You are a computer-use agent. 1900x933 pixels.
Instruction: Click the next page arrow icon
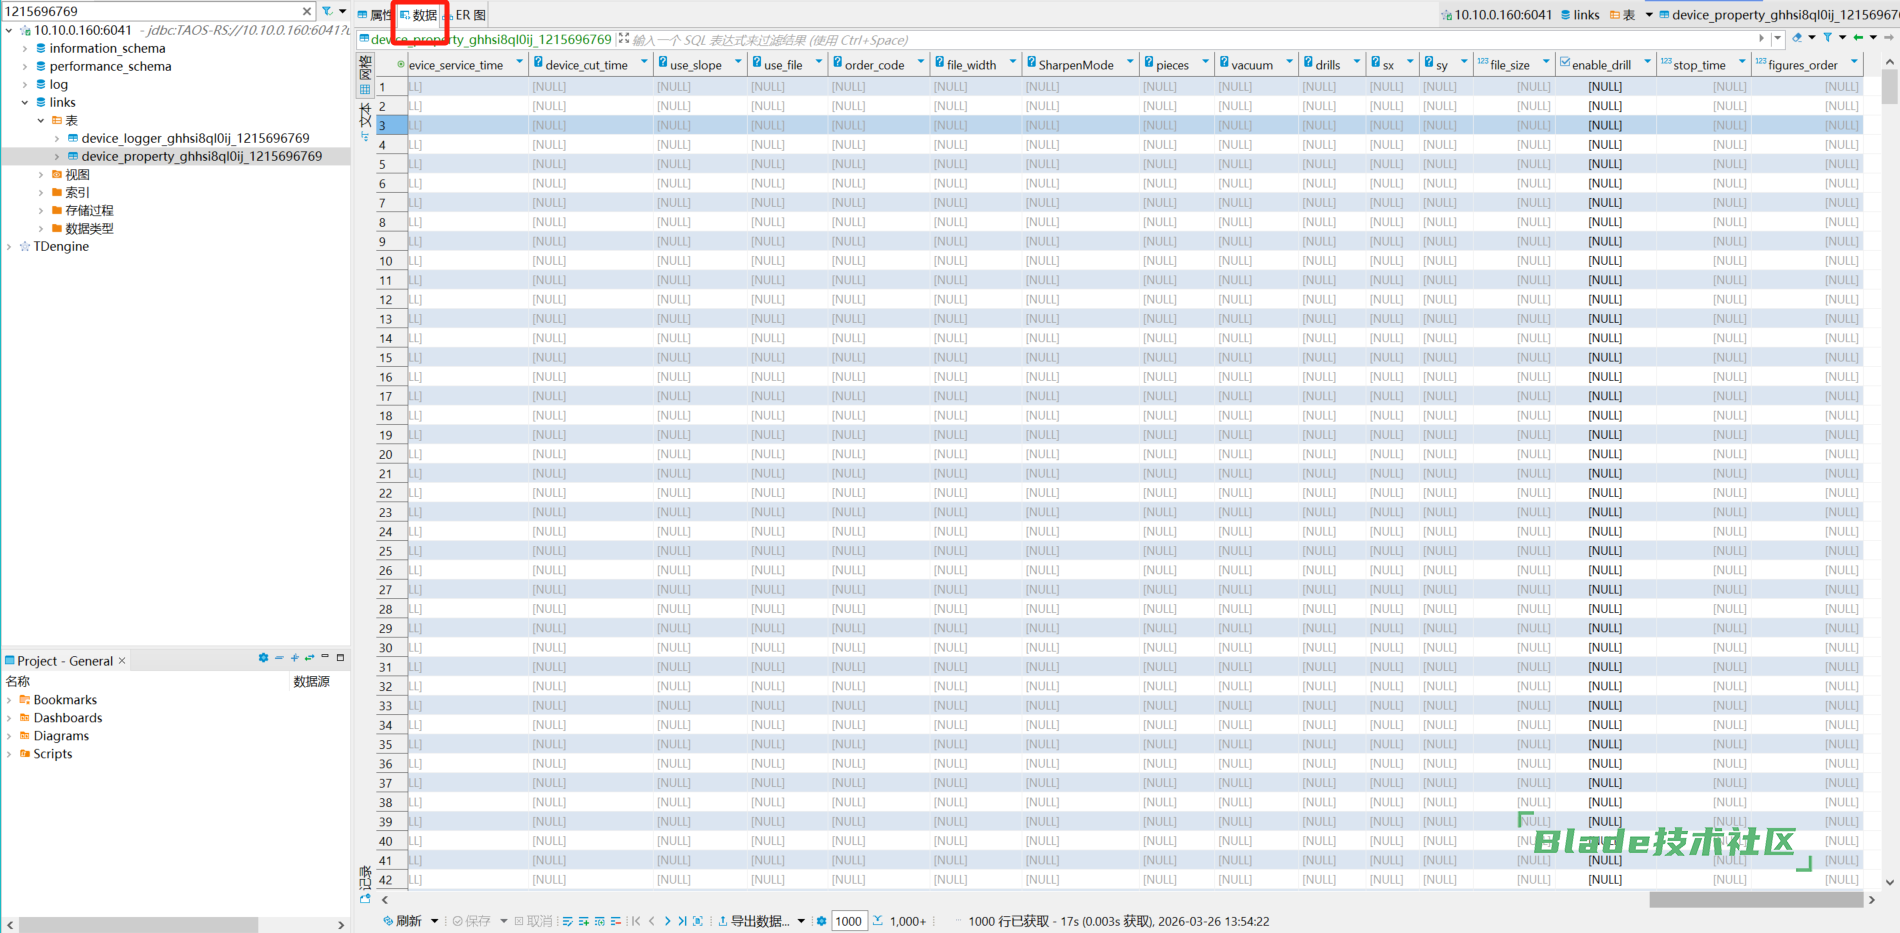point(667,921)
